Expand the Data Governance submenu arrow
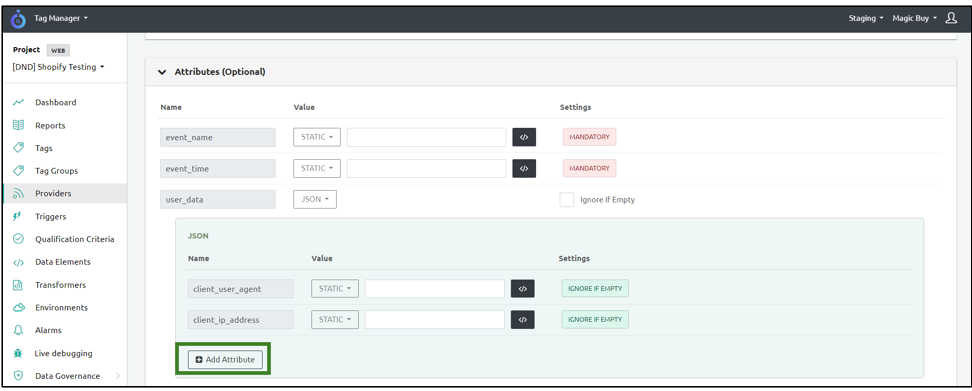972x391 pixels. [118, 376]
